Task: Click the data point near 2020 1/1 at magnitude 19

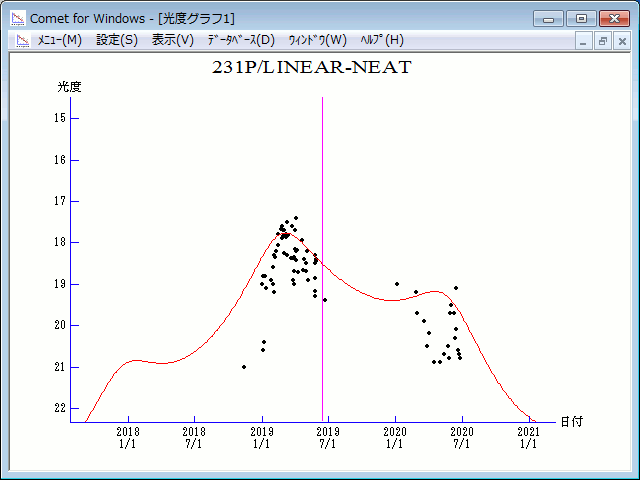Action: pyautogui.click(x=397, y=284)
